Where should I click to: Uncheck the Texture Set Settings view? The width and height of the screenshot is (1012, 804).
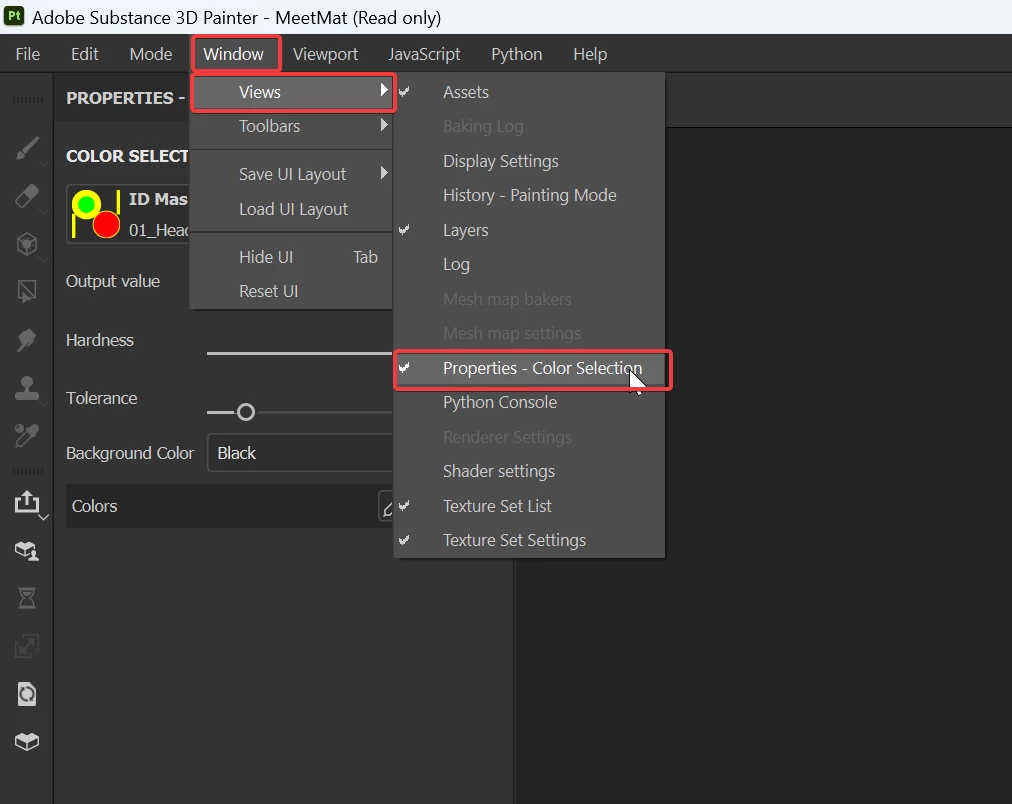point(529,541)
